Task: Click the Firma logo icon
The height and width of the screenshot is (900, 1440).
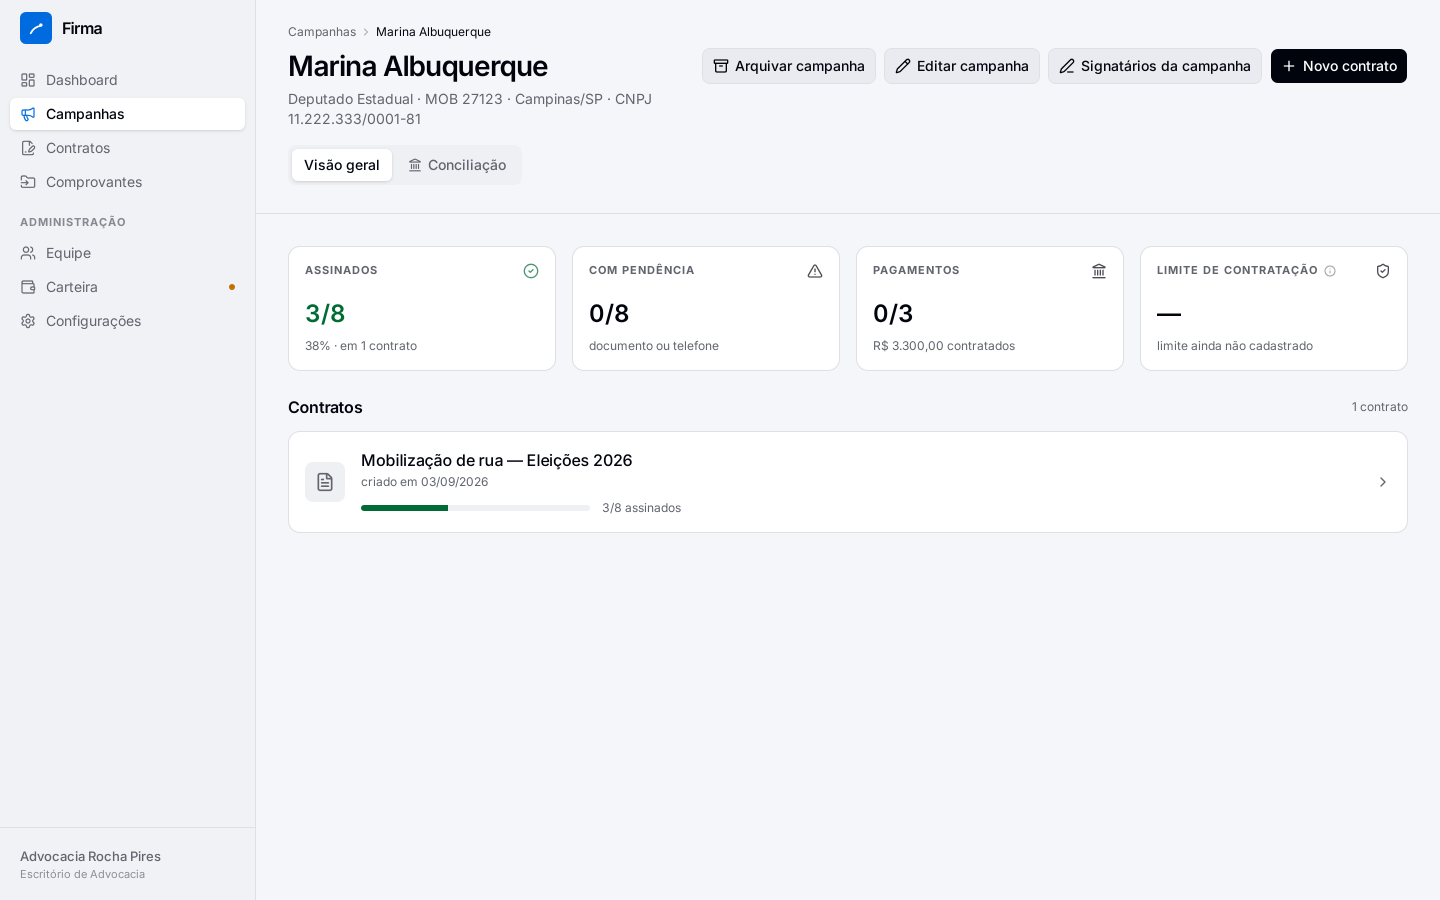Action: click(36, 28)
